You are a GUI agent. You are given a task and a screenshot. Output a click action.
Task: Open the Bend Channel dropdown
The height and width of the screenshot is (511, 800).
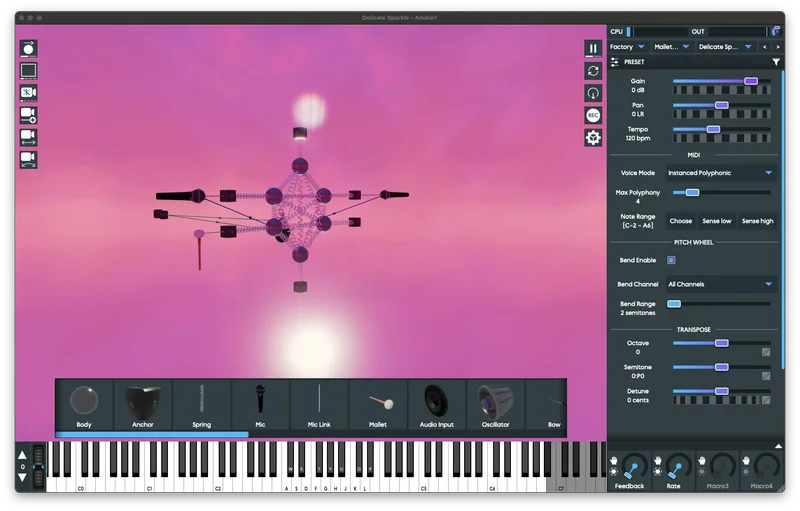pos(720,284)
